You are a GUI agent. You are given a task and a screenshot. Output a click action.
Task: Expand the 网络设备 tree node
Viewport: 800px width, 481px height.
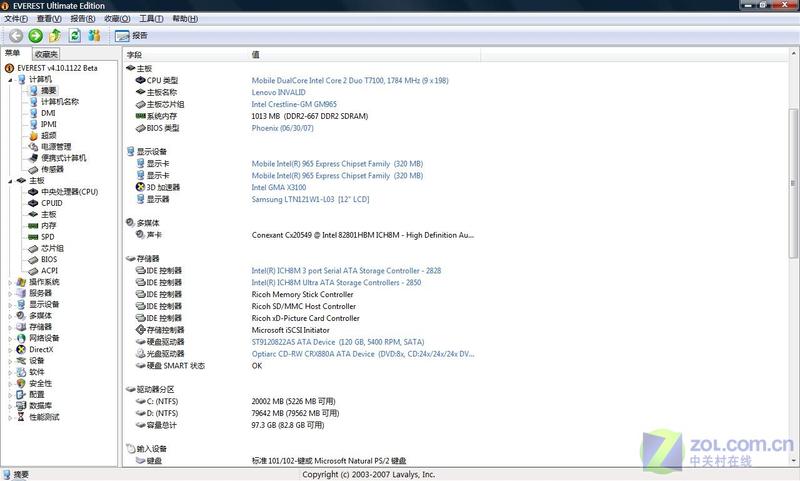pos(10,338)
